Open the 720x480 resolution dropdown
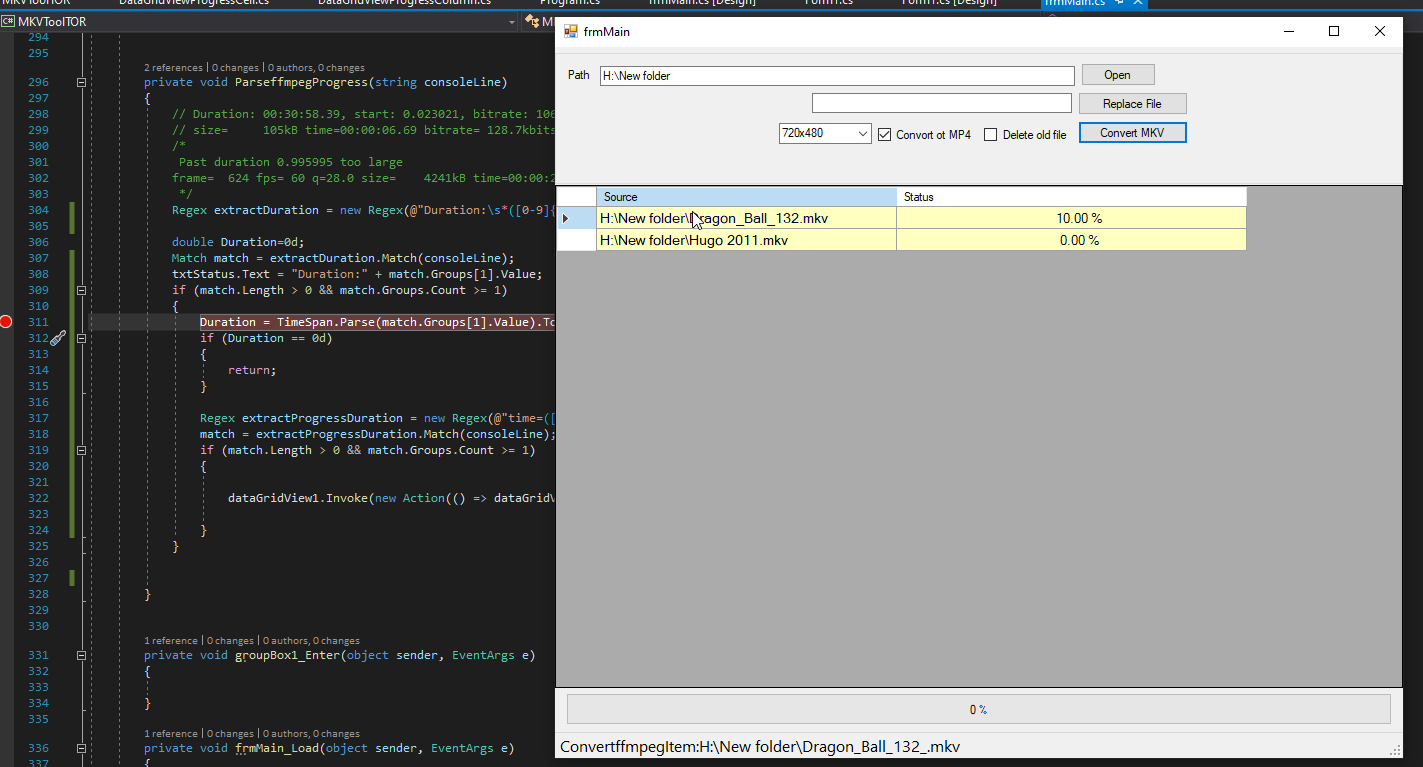The width and height of the screenshot is (1423, 767). point(863,133)
